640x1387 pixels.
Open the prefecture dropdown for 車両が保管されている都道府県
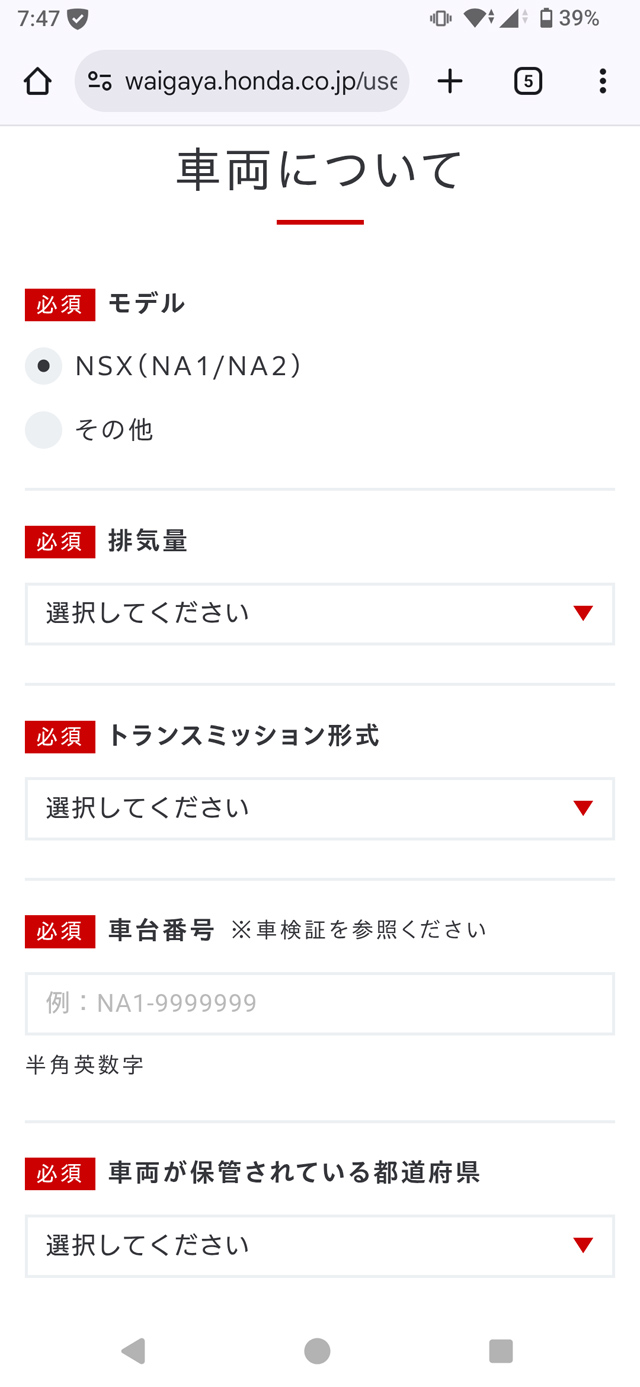(x=319, y=1246)
